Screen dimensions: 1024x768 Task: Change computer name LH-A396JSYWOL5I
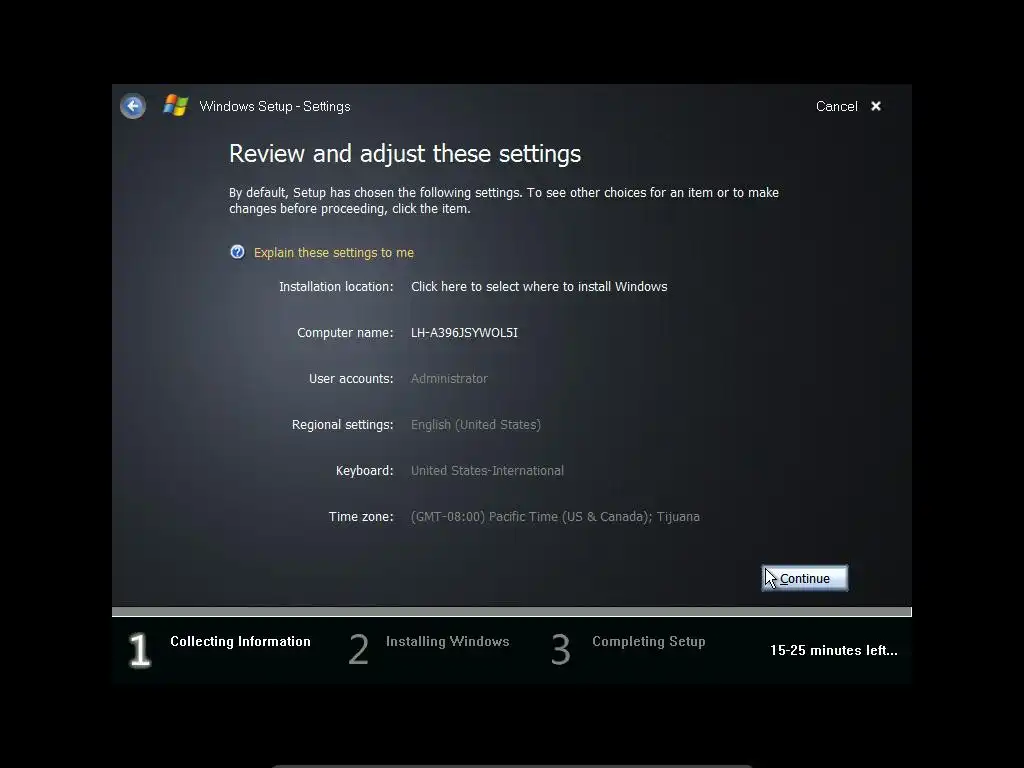[x=464, y=332]
